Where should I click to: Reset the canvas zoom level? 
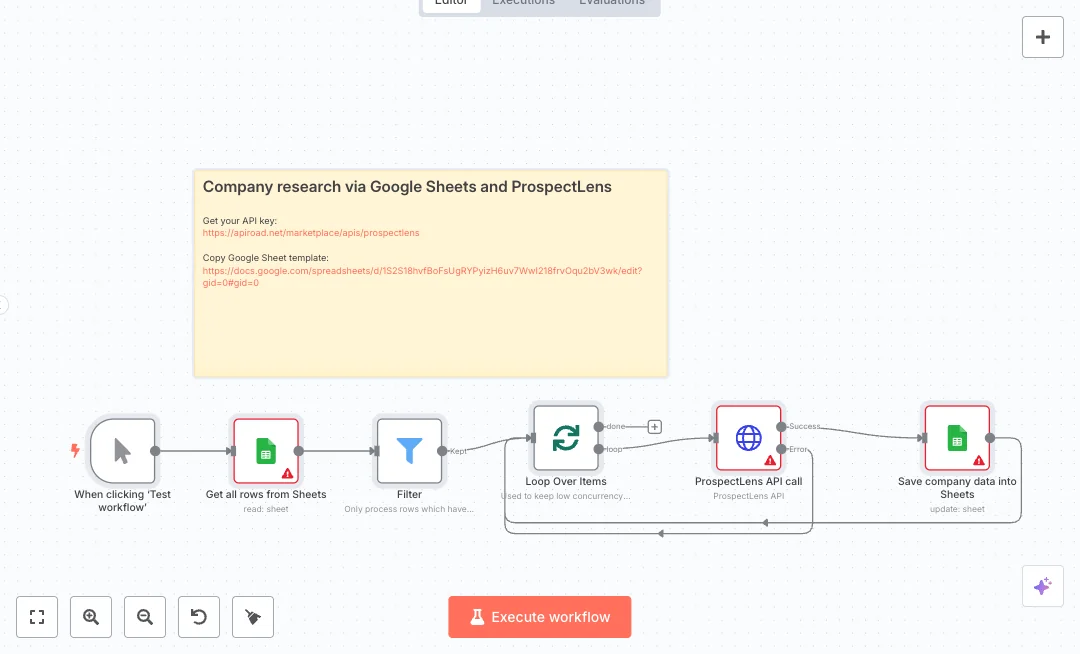point(199,617)
